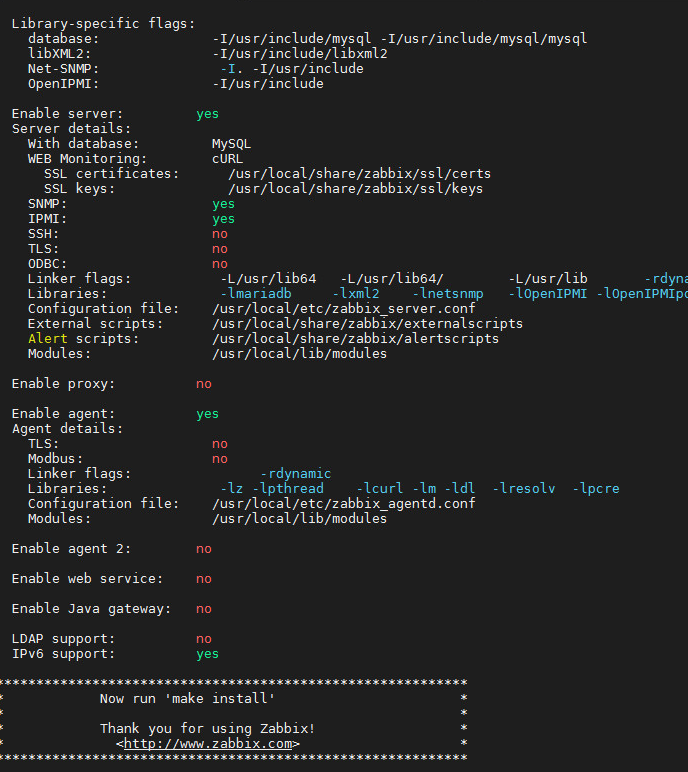Viewport: 688px width, 772px height.
Task: Click the 'Enable agent:' yes value
Action: (207, 414)
